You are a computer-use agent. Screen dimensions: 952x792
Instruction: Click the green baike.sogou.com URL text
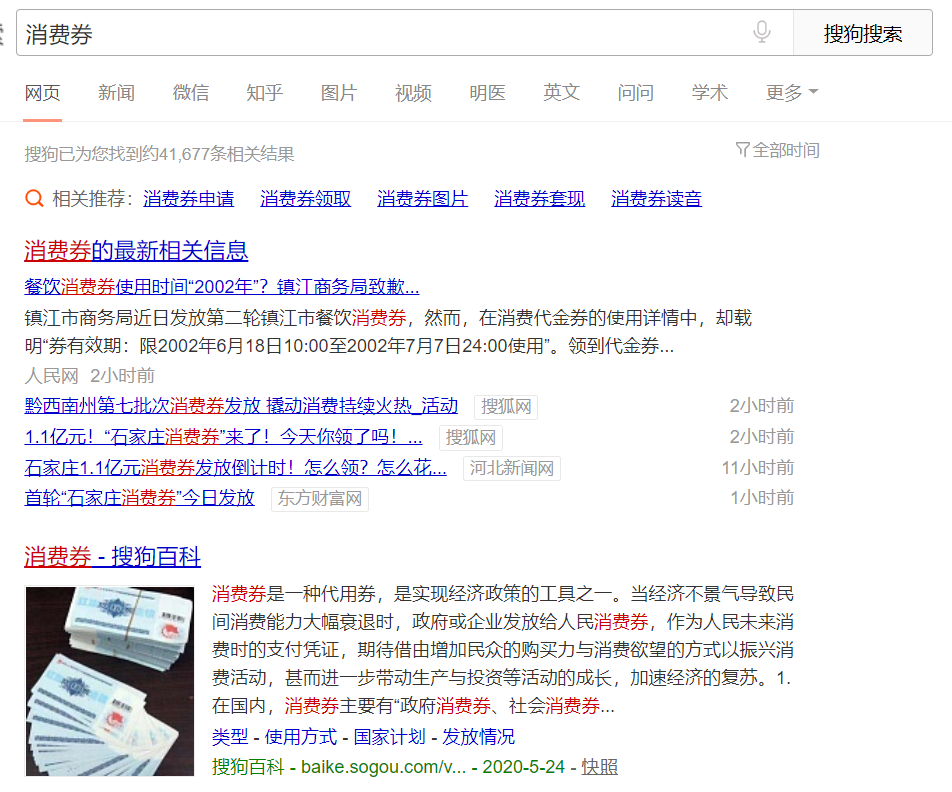[384, 766]
